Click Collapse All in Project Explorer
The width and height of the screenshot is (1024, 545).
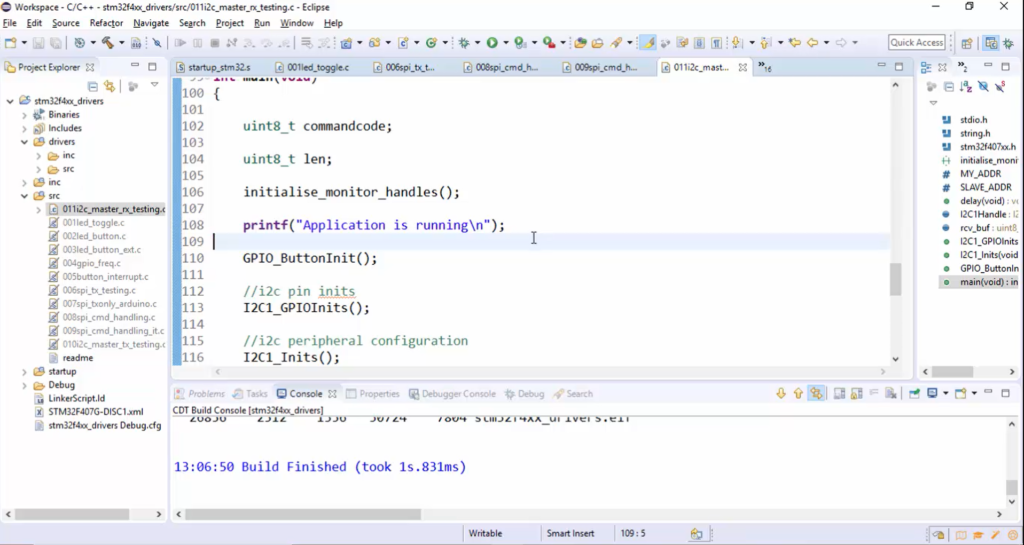point(93,86)
